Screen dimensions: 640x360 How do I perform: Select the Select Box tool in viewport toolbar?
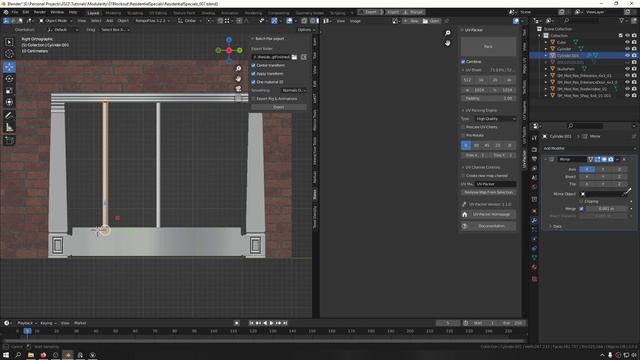point(9,42)
